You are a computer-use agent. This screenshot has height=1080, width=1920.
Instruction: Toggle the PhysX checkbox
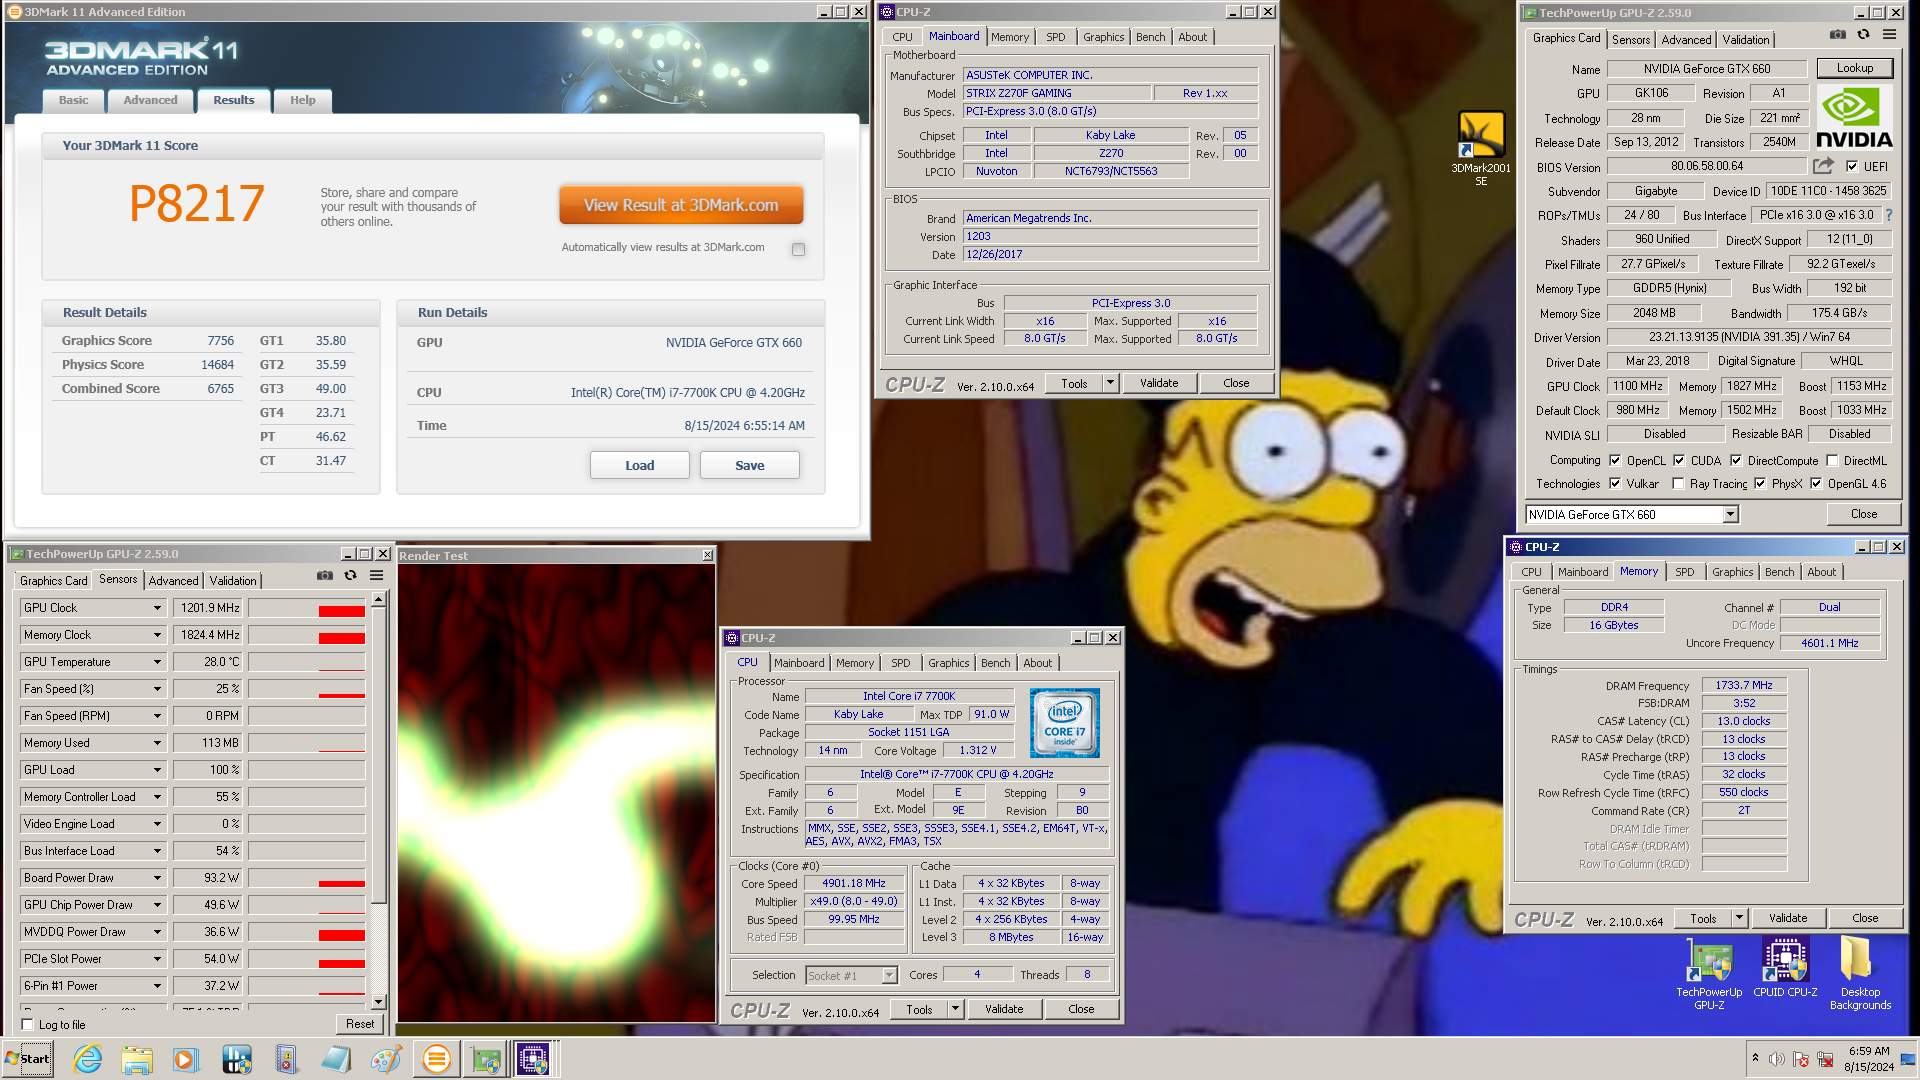[x=1760, y=484]
